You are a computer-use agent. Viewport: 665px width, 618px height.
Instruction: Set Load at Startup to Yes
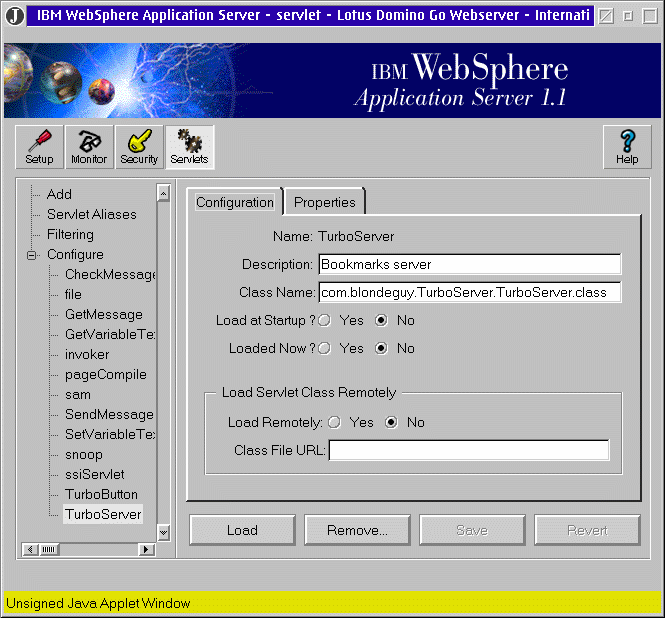(324, 320)
